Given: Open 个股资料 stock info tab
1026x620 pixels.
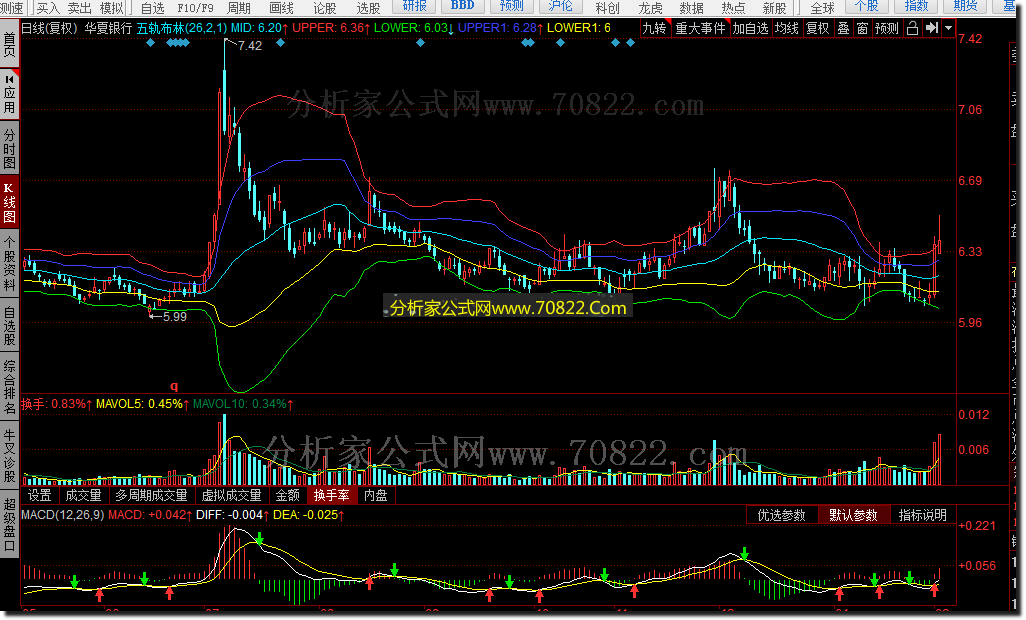Looking at the screenshot, I should pyautogui.click(x=9, y=263).
